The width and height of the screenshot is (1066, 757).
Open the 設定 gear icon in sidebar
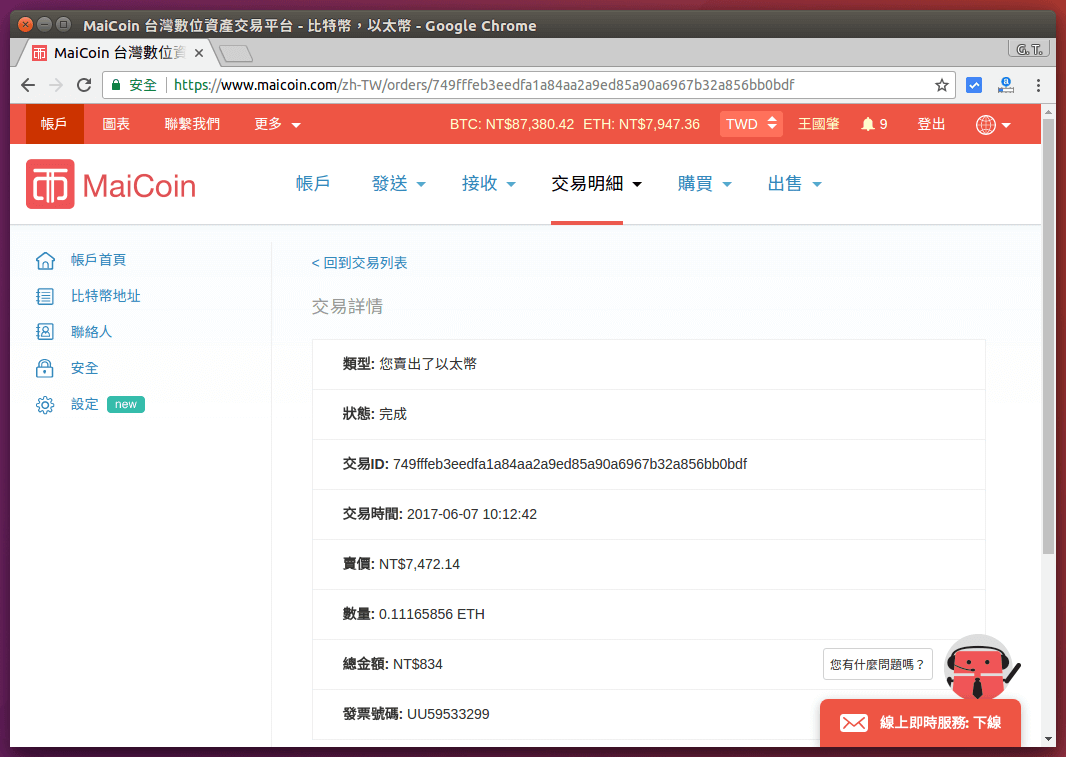pos(44,403)
